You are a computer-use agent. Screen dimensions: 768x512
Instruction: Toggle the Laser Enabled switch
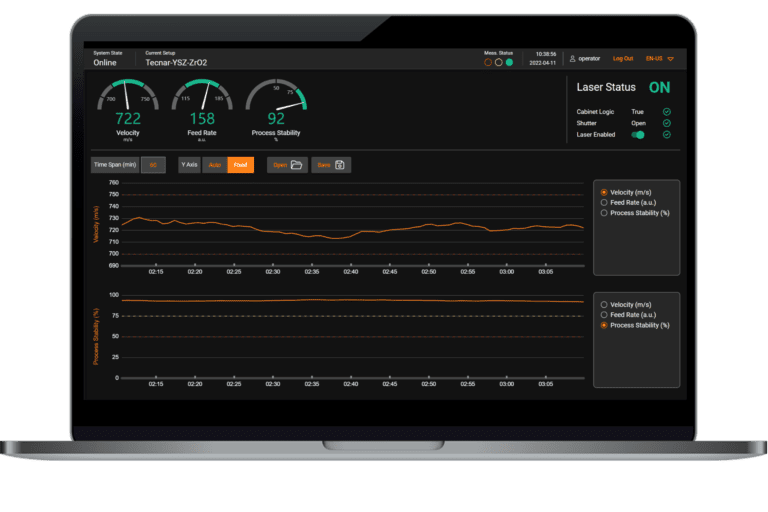(x=637, y=134)
